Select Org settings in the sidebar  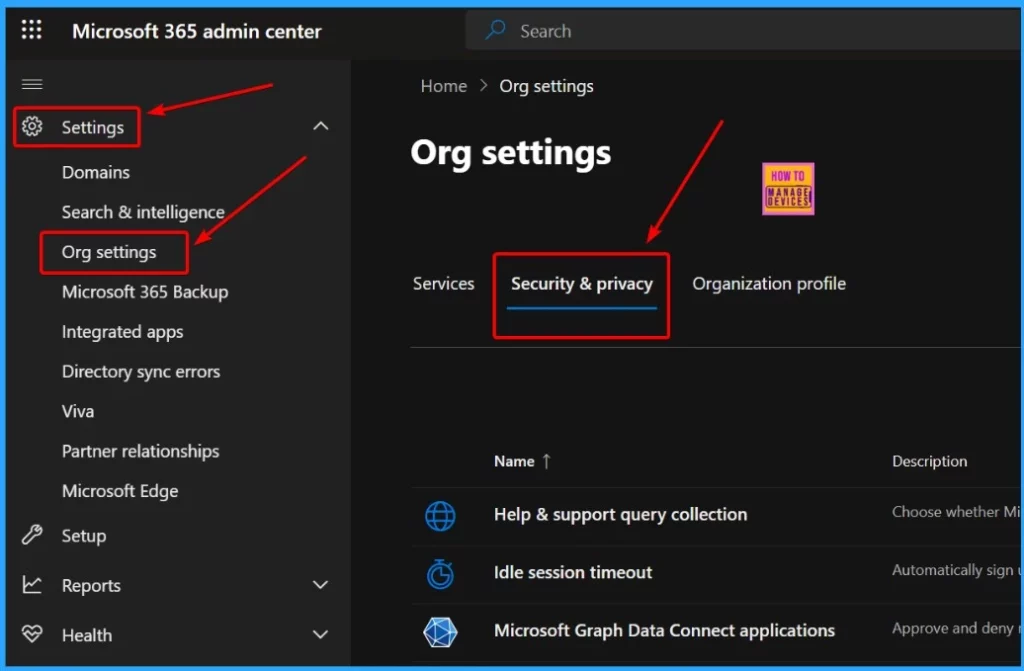tap(109, 252)
